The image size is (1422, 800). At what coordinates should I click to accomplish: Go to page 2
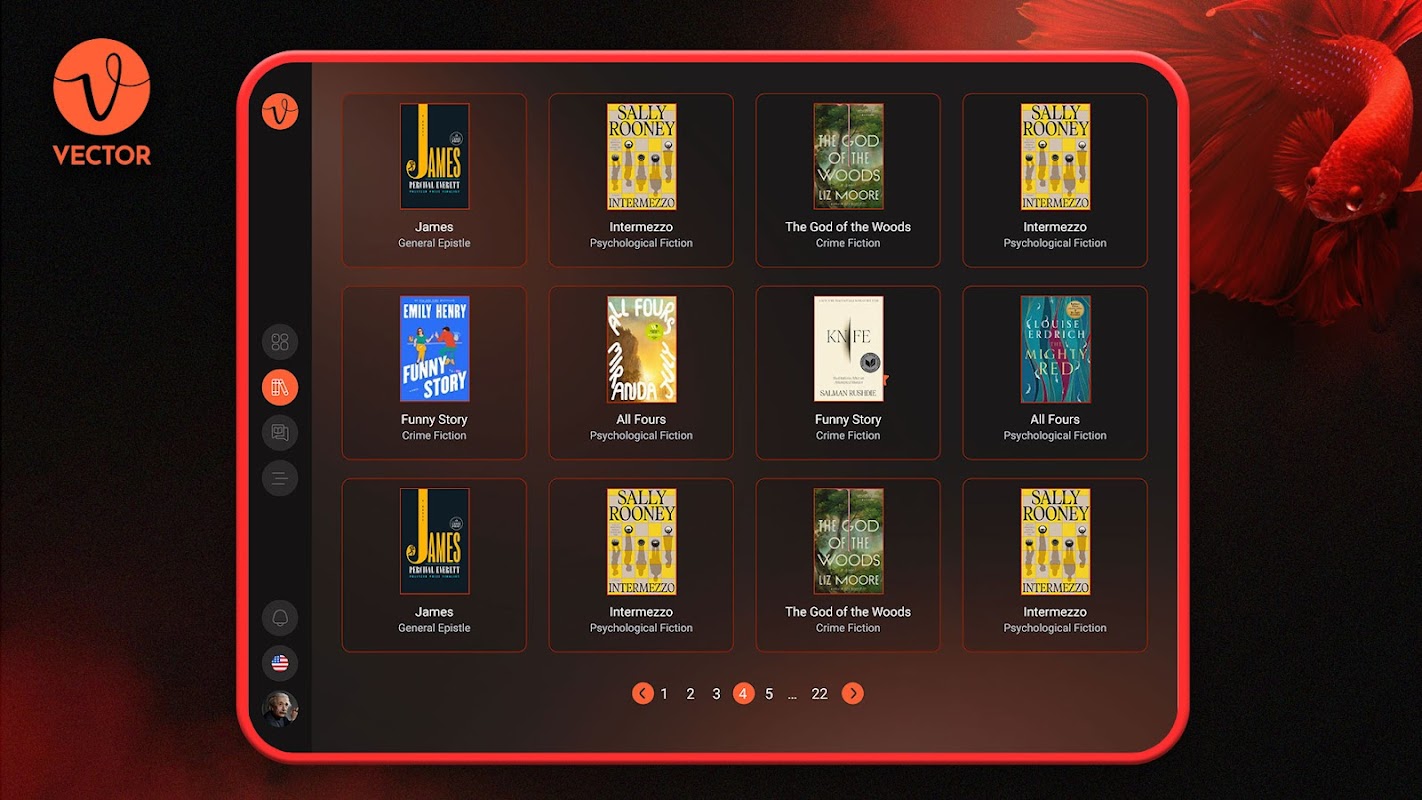pyautogui.click(x=690, y=694)
